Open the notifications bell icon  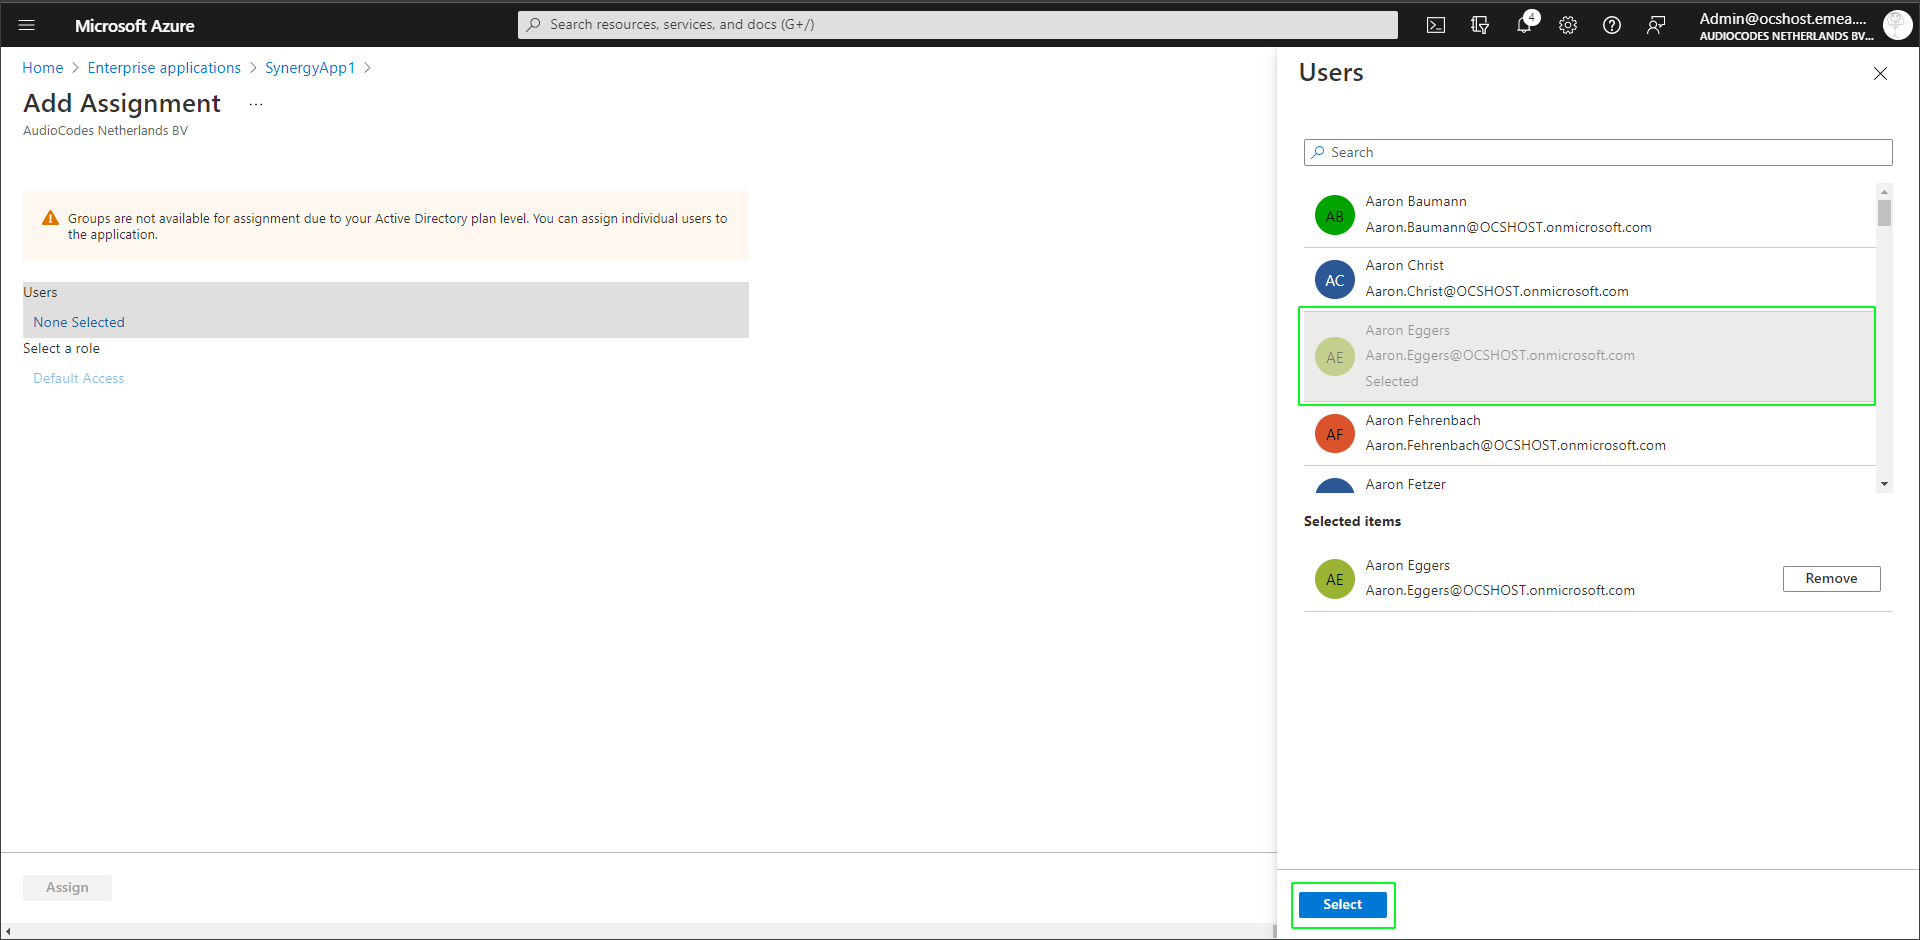click(1524, 25)
